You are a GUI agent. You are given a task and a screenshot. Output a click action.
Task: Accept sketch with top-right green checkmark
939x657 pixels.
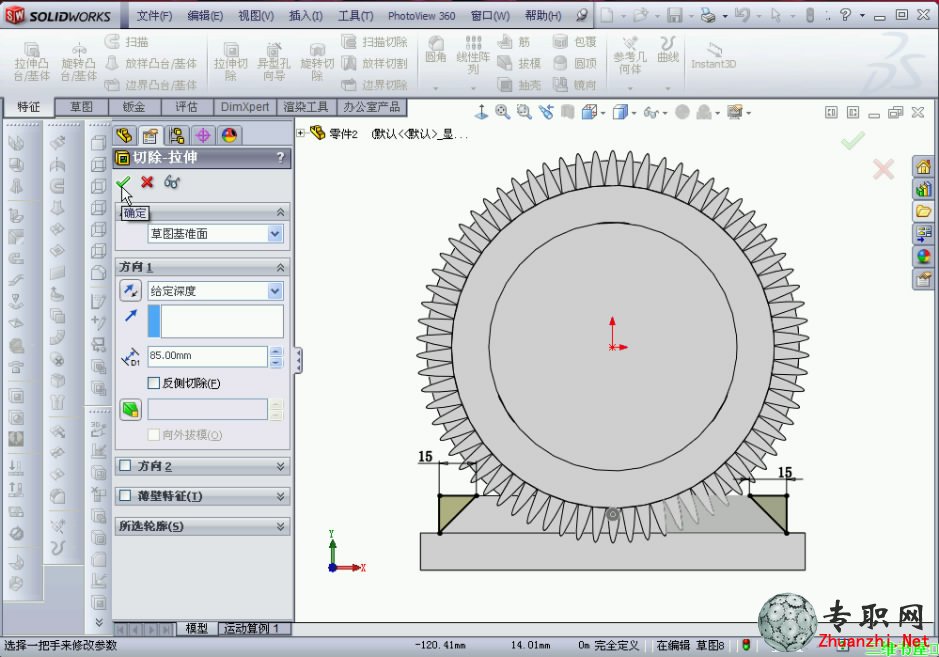[x=853, y=140]
